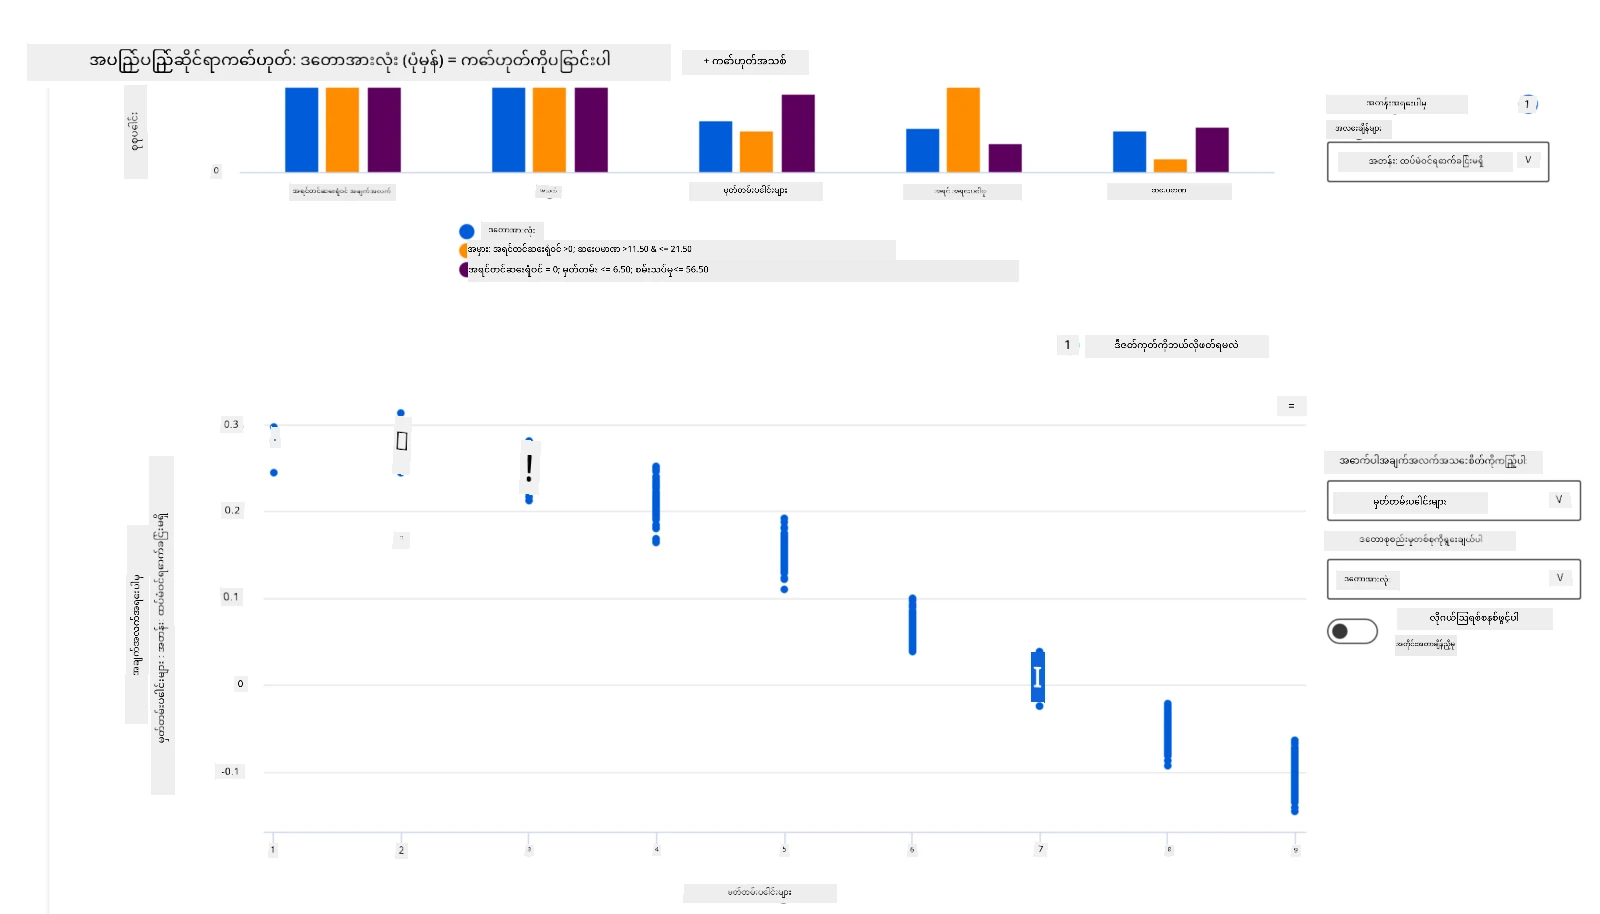1600x914 pixels.
Task: Click the purple bar in the first feature group
Action: tap(384, 130)
